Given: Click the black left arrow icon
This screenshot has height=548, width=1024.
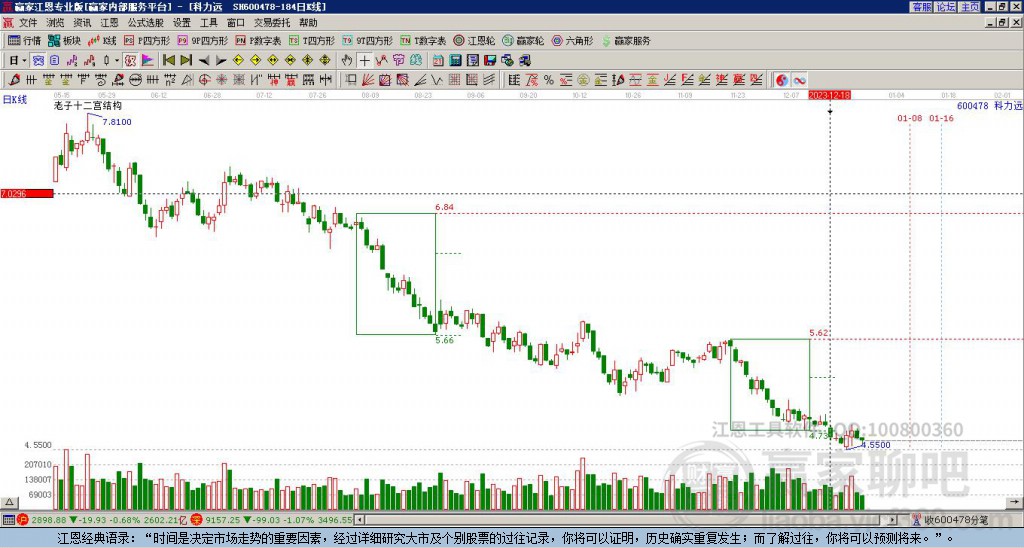Looking at the screenshot, I should pyautogui.click(x=204, y=61).
